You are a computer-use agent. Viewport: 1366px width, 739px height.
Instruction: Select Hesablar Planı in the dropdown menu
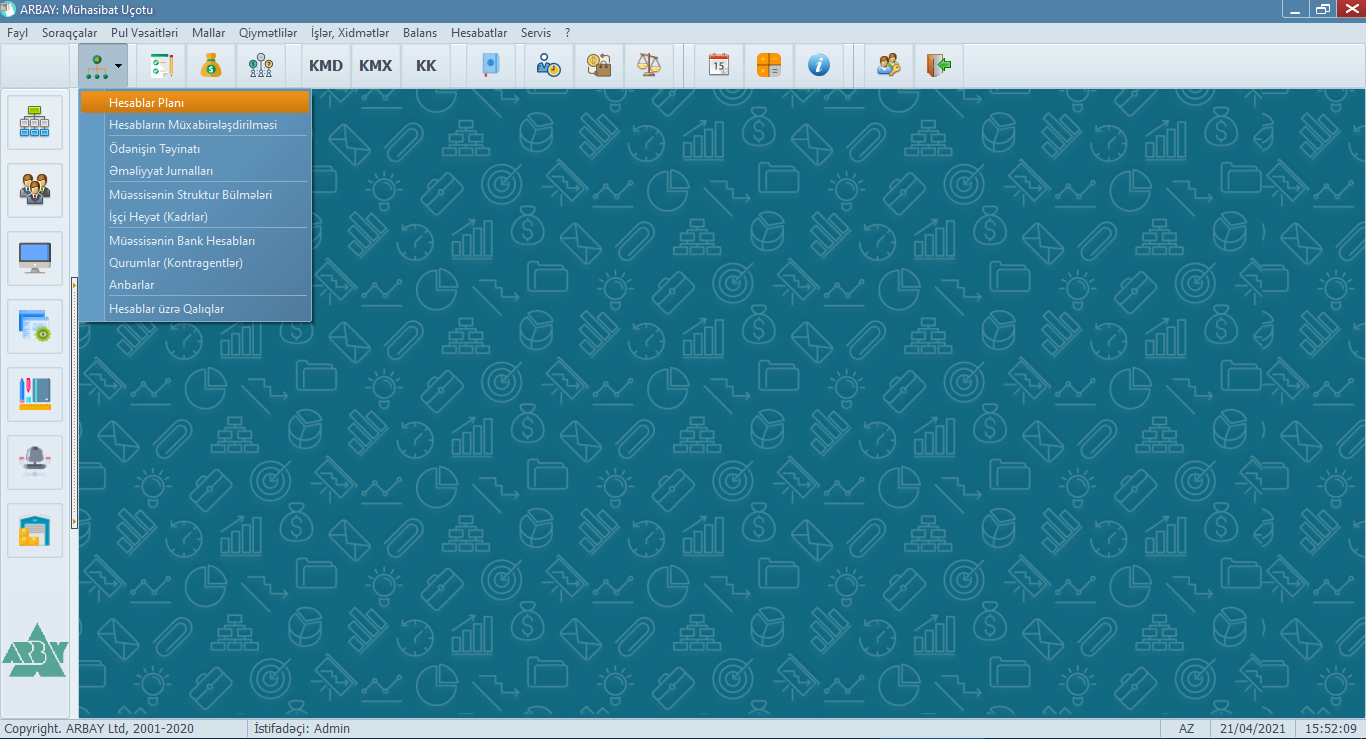[195, 103]
